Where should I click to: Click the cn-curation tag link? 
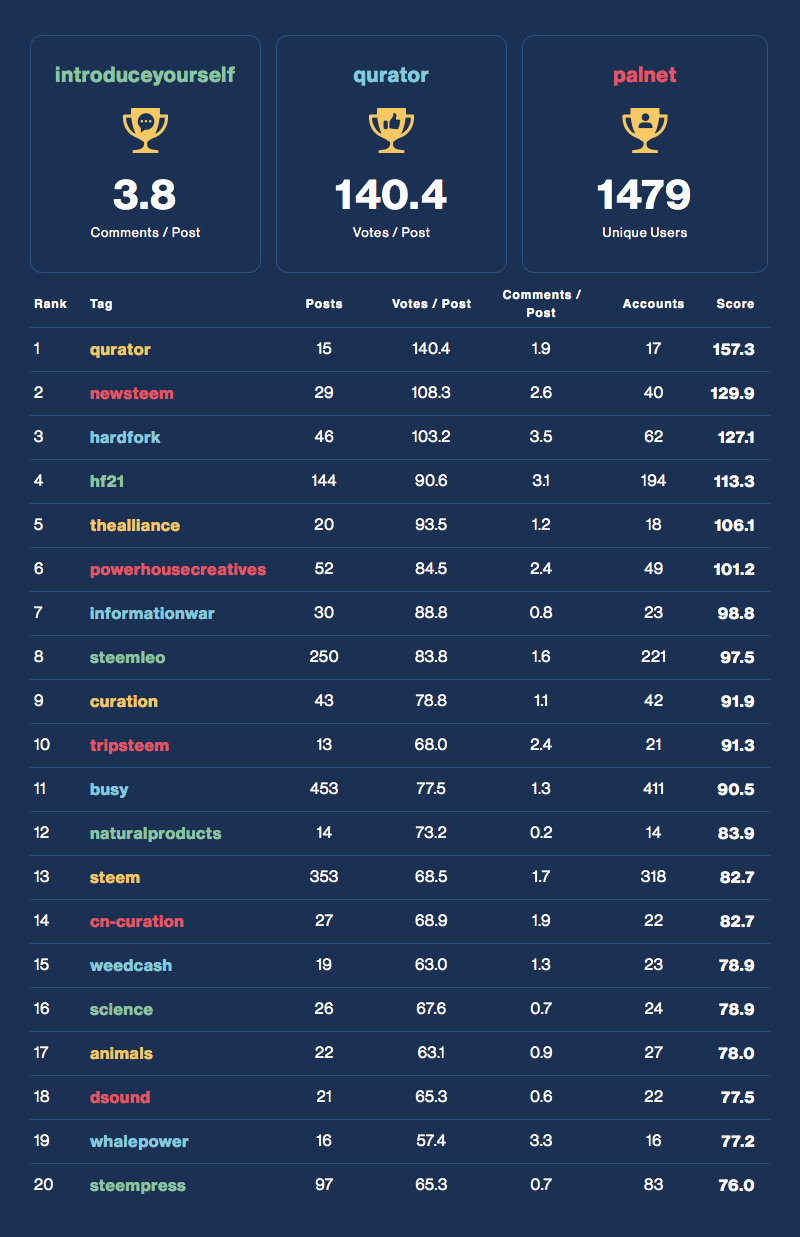(x=137, y=921)
